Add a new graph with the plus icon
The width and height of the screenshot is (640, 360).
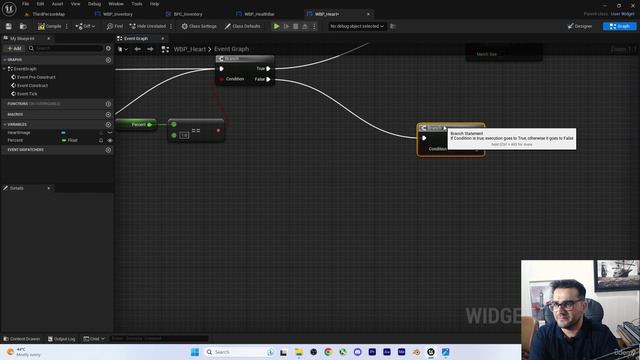click(x=108, y=60)
